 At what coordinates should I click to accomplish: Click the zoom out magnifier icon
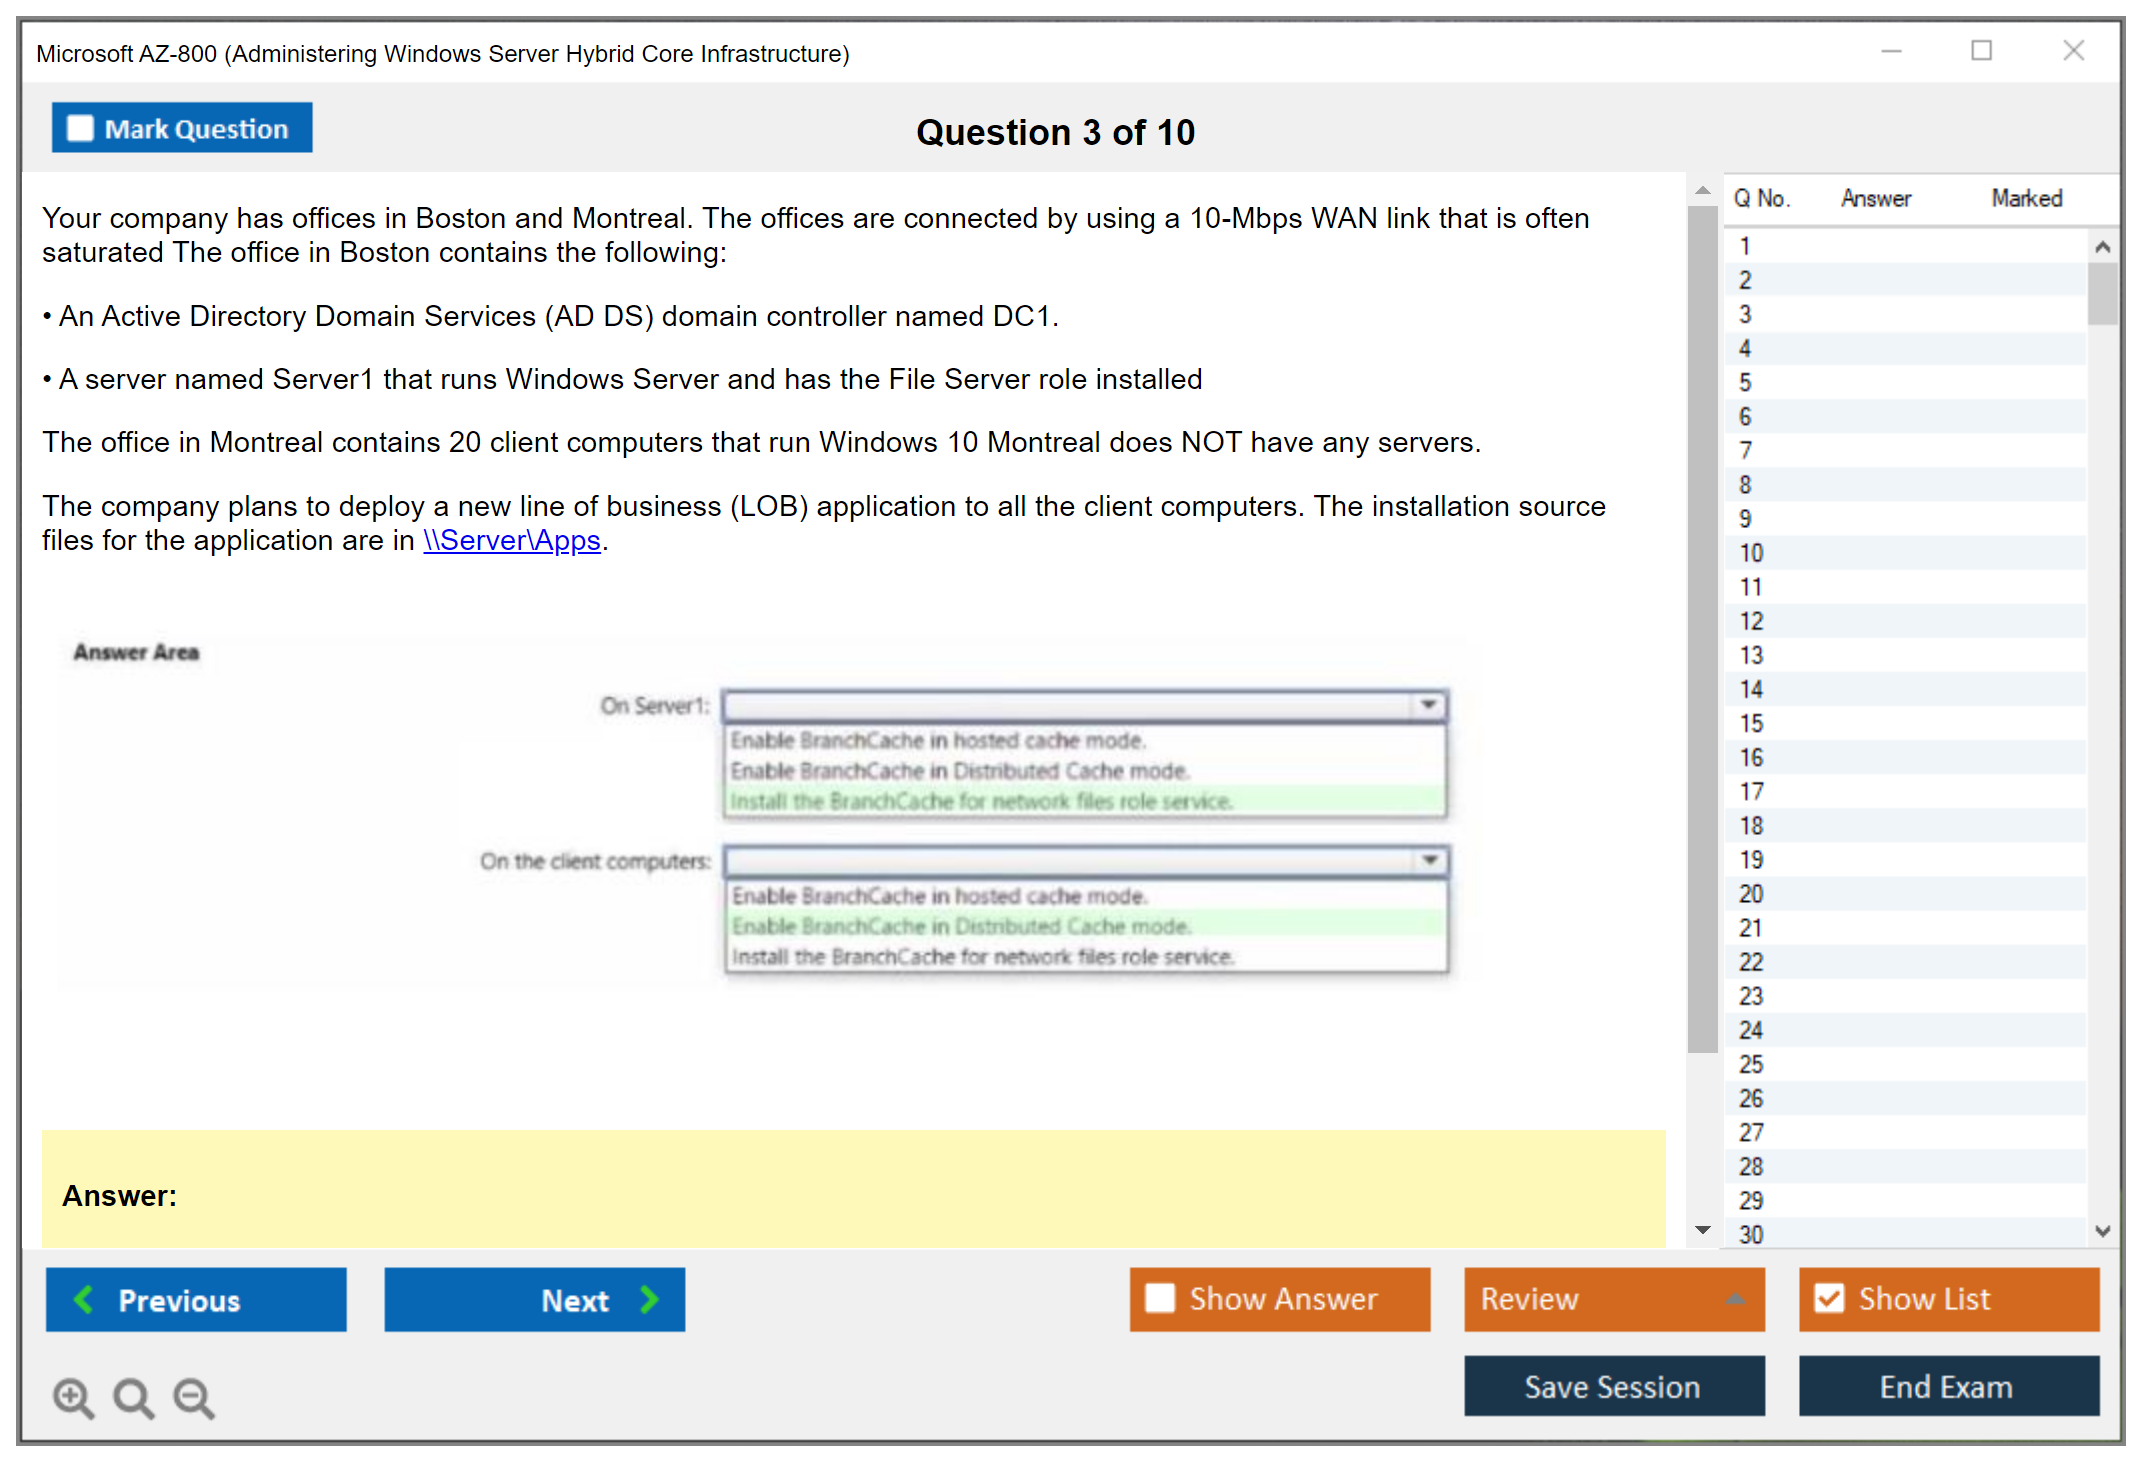point(193,1397)
